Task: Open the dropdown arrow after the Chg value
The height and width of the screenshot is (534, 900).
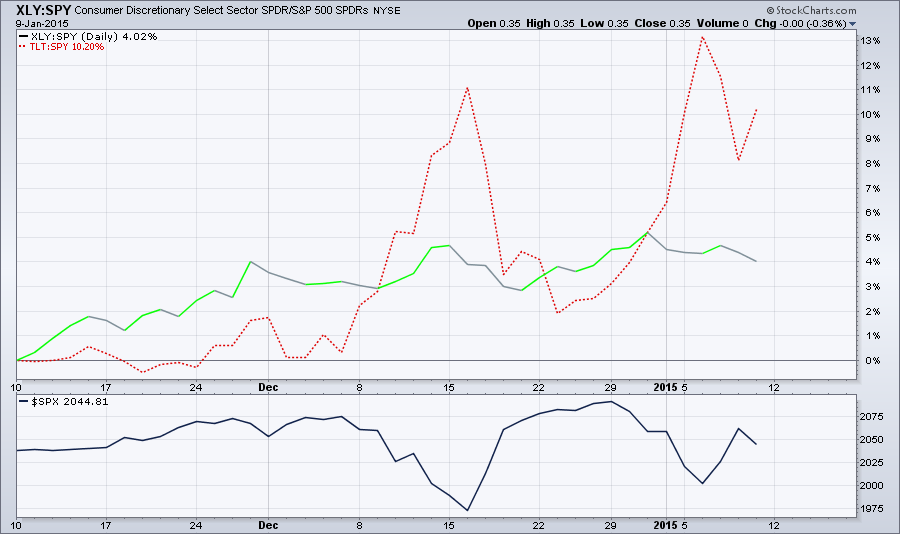Action: [x=852, y=24]
